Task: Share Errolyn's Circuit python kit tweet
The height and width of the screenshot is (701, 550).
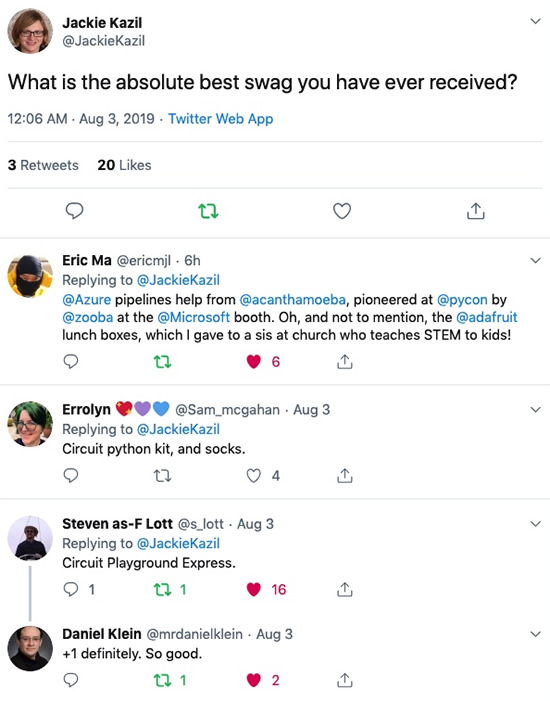Action: [x=344, y=476]
